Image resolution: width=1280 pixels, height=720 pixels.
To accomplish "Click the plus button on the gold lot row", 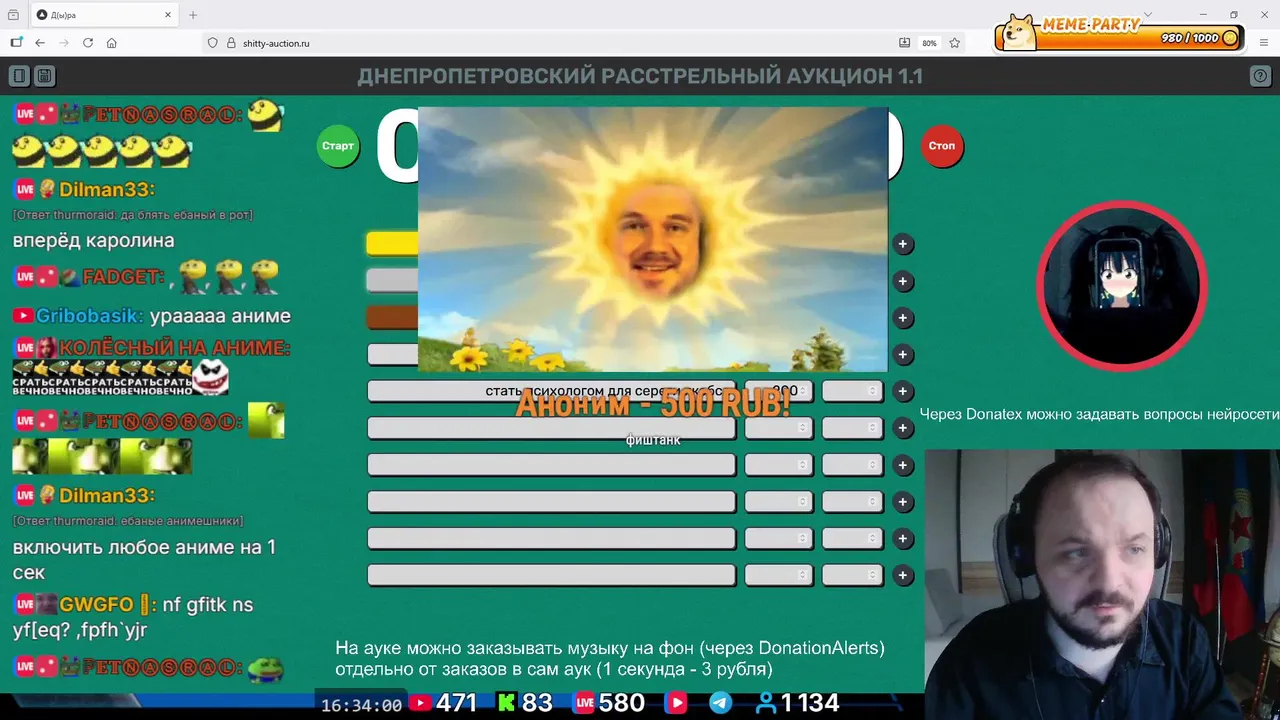I will 903,244.
